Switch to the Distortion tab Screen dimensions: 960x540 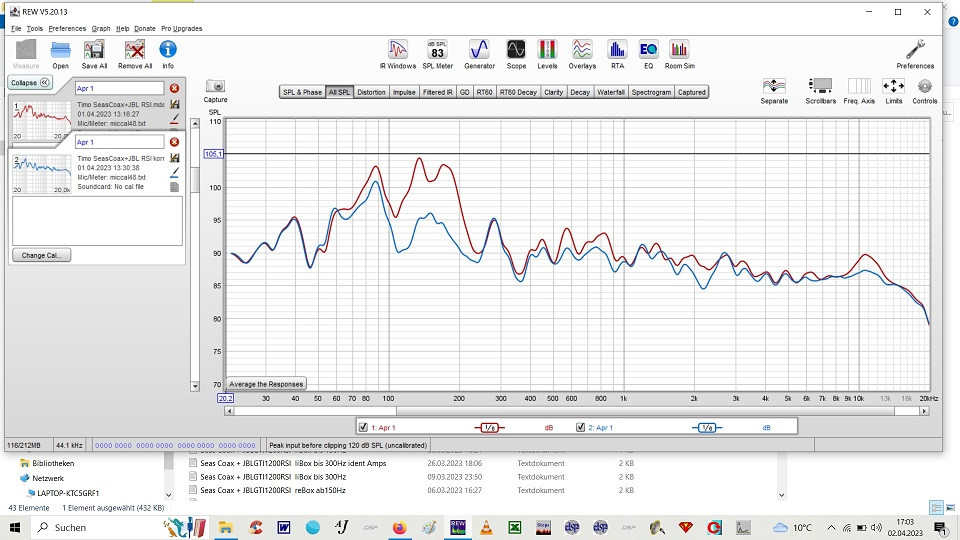[x=371, y=92]
